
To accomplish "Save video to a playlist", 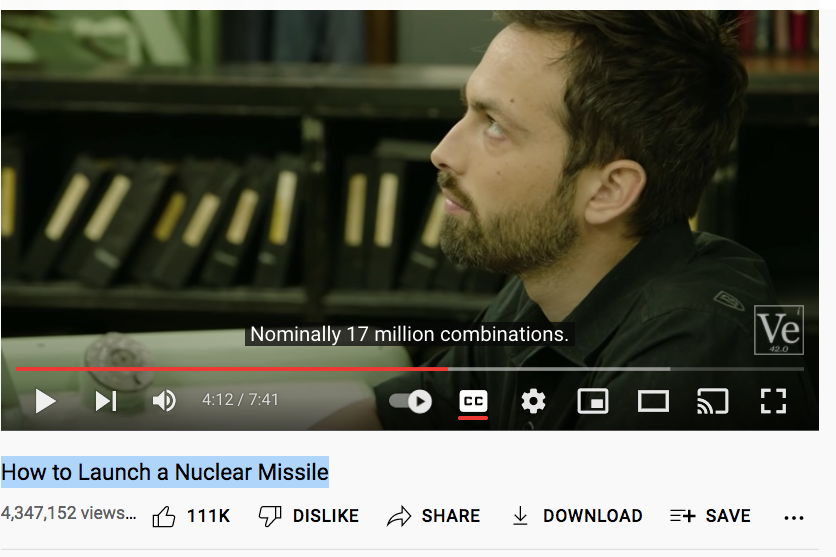I will pyautogui.click(x=710, y=516).
